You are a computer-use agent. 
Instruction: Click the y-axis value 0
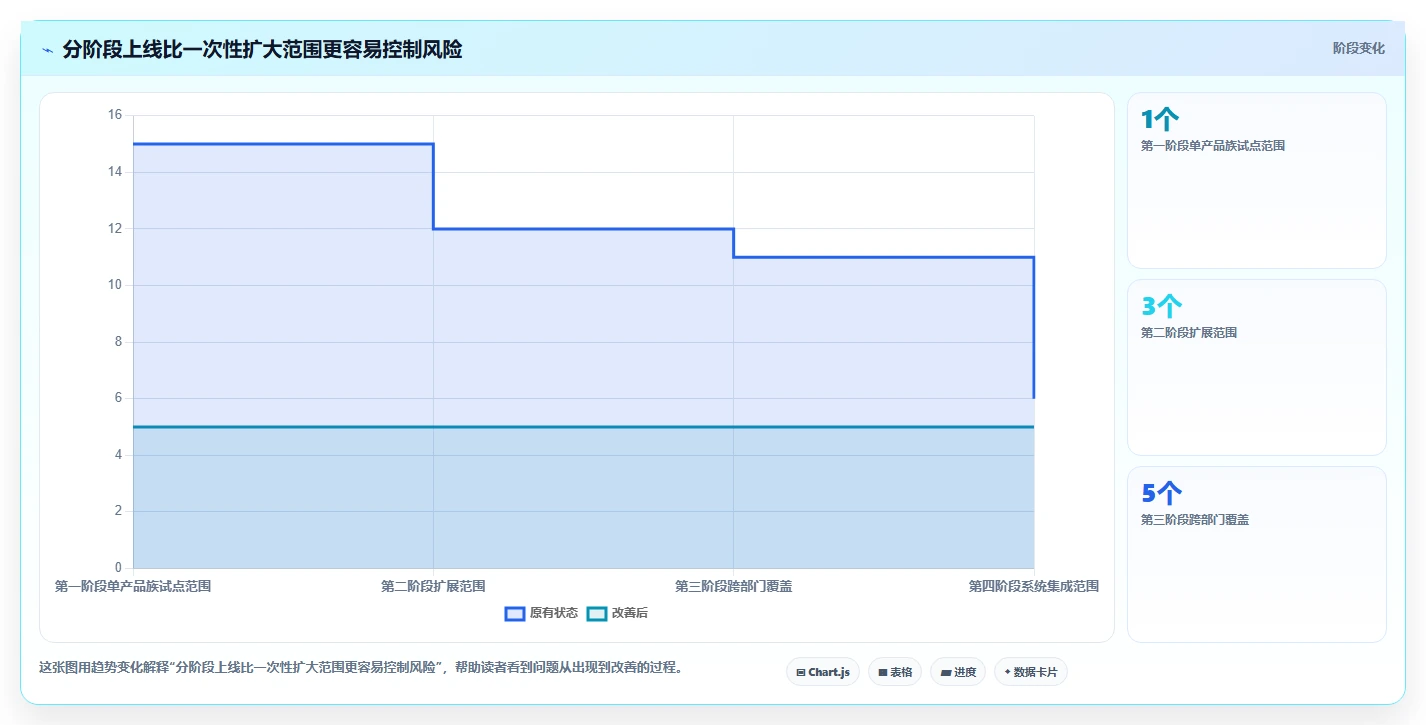pyautogui.click(x=118, y=568)
